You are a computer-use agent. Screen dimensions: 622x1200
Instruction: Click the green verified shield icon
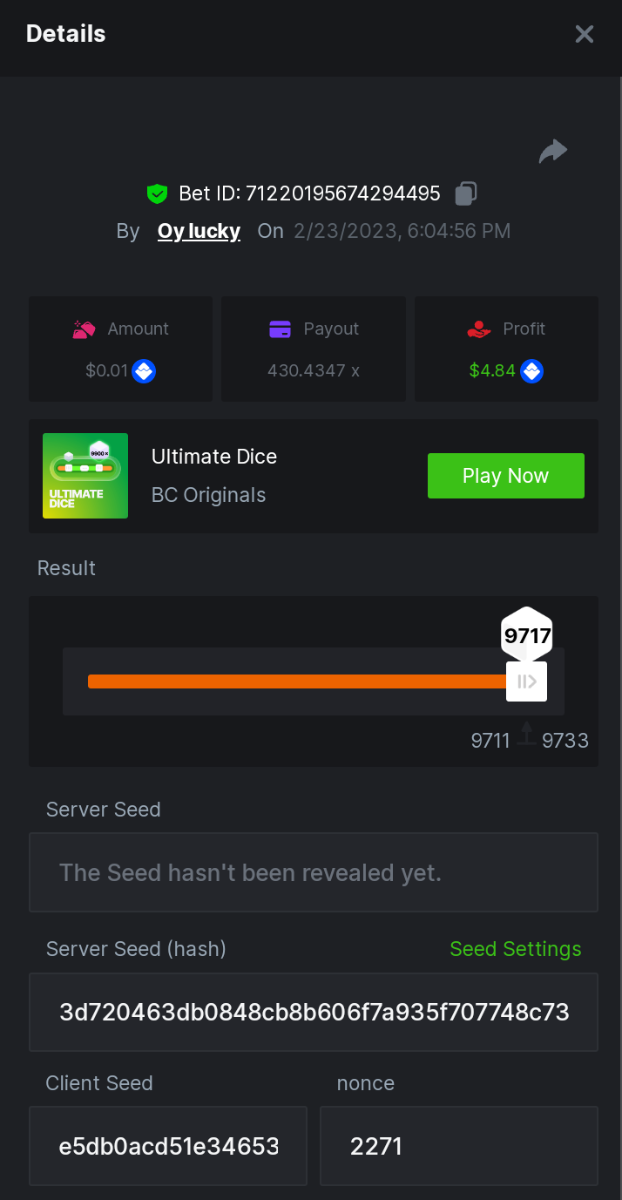tap(156, 193)
